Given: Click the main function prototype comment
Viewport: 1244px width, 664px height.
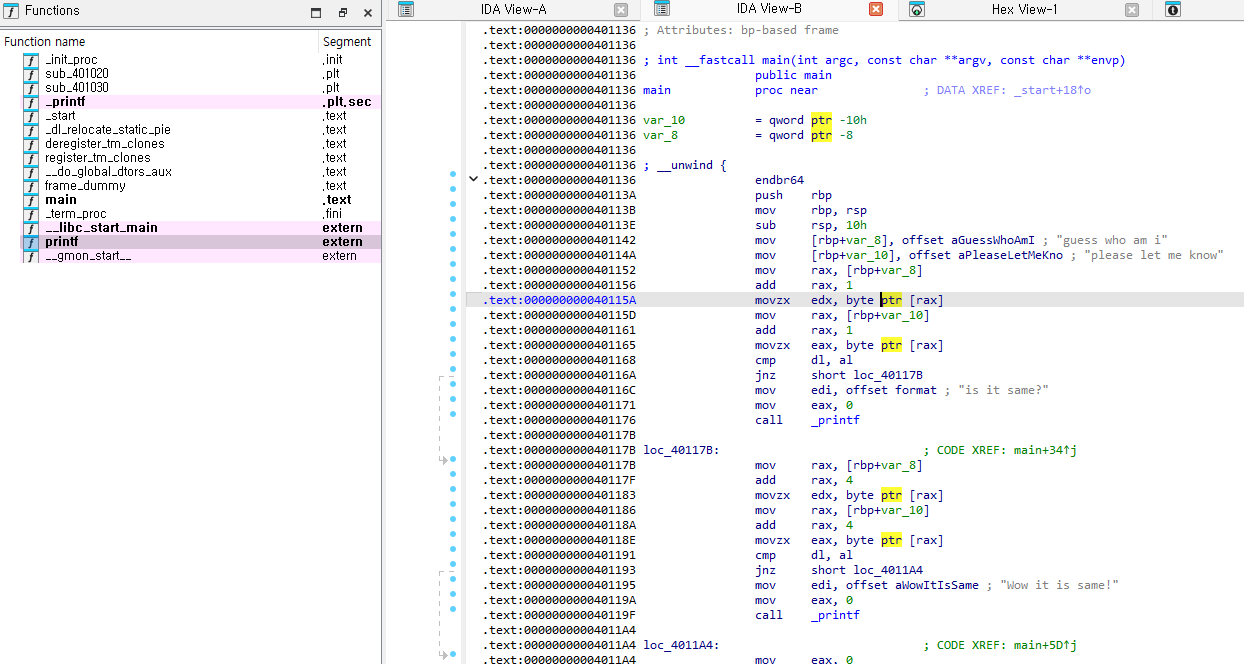Looking at the screenshot, I should point(884,60).
